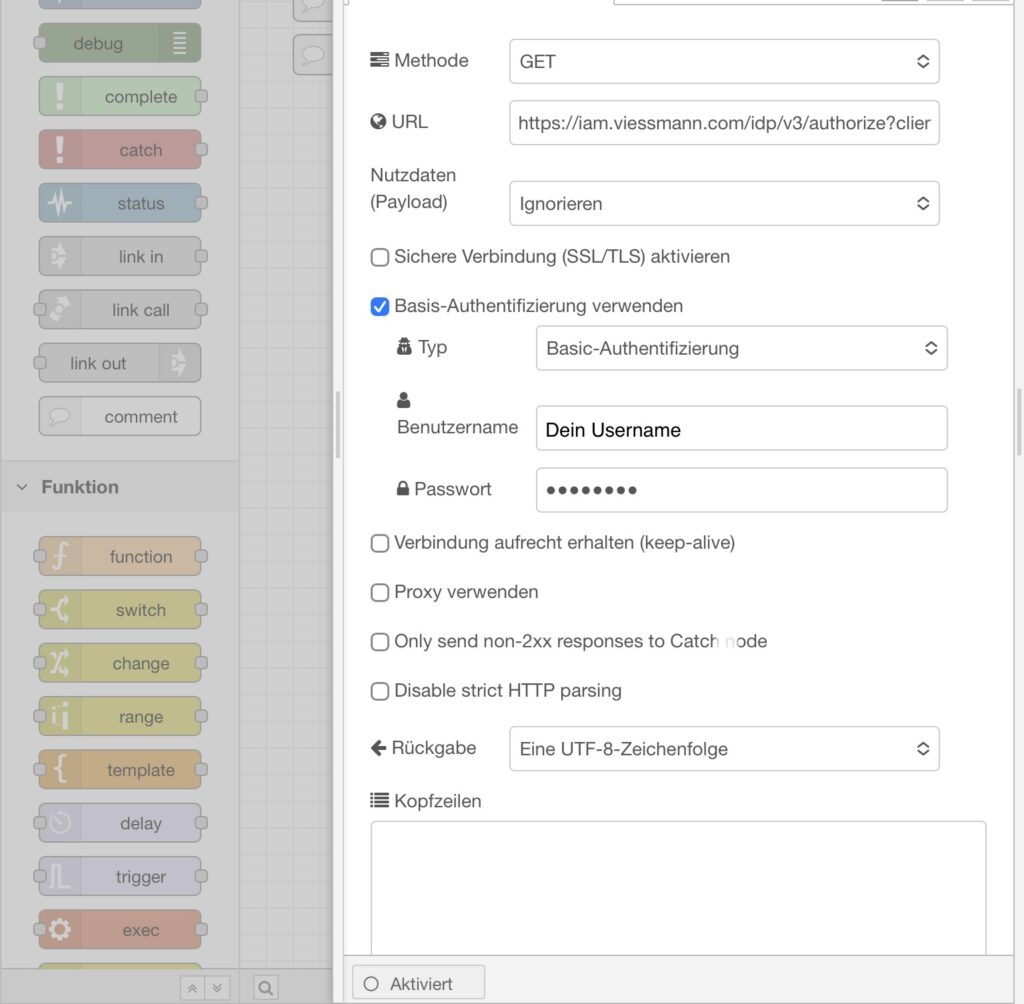Click the Aktiviert status button
This screenshot has width=1024, height=1004.
point(418,982)
